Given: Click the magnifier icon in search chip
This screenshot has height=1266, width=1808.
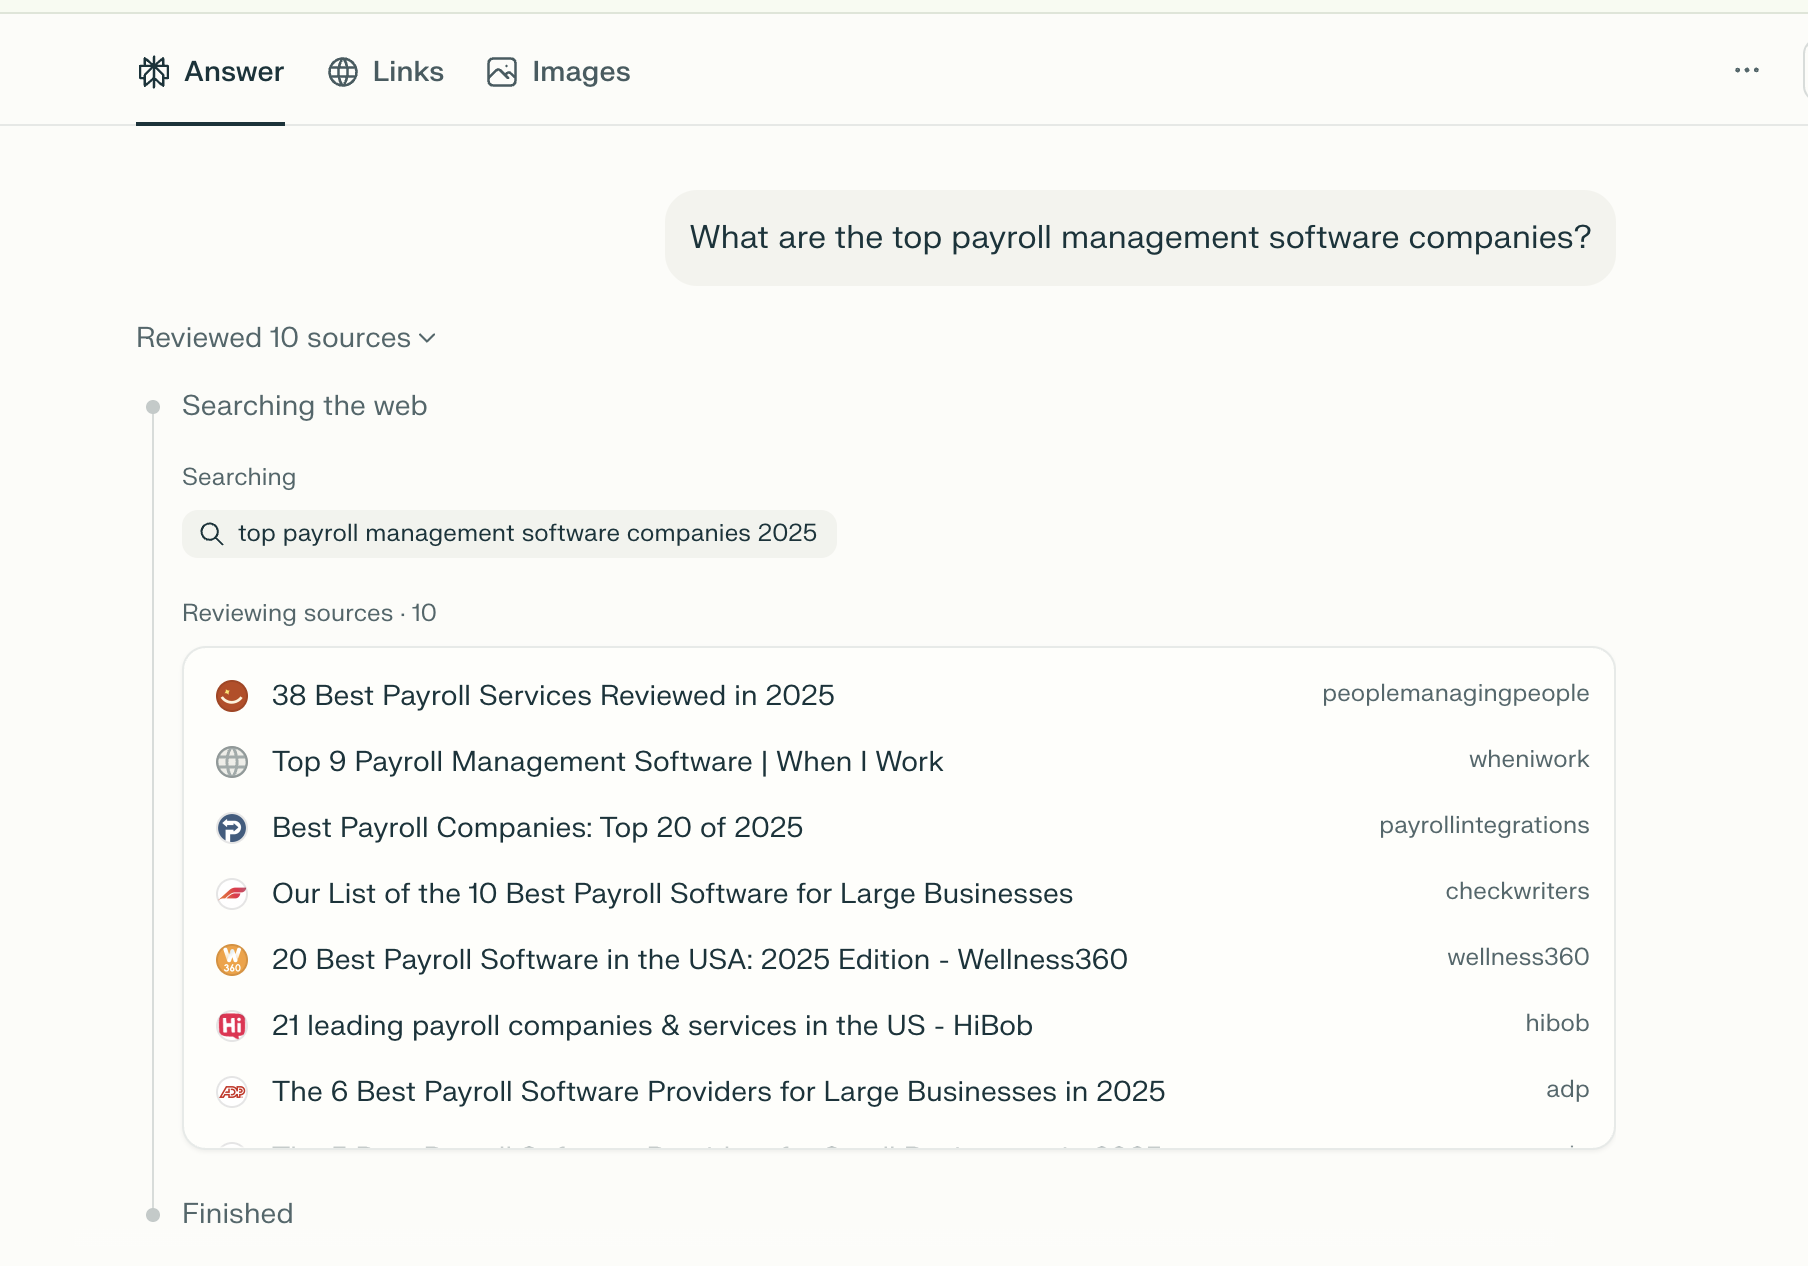Looking at the screenshot, I should pyautogui.click(x=211, y=534).
